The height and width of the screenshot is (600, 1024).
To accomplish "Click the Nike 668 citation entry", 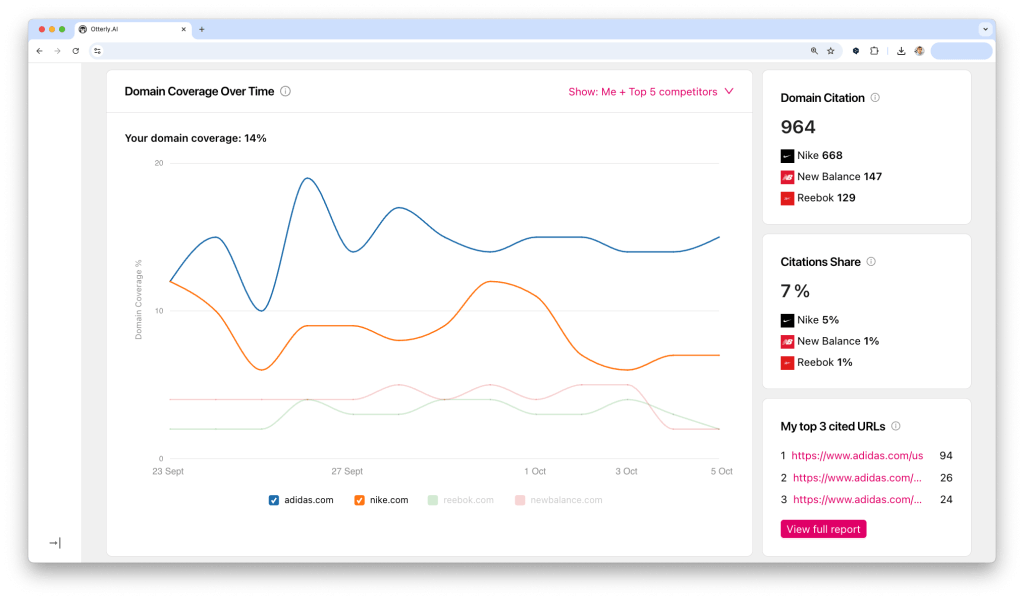I will tap(812, 156).
